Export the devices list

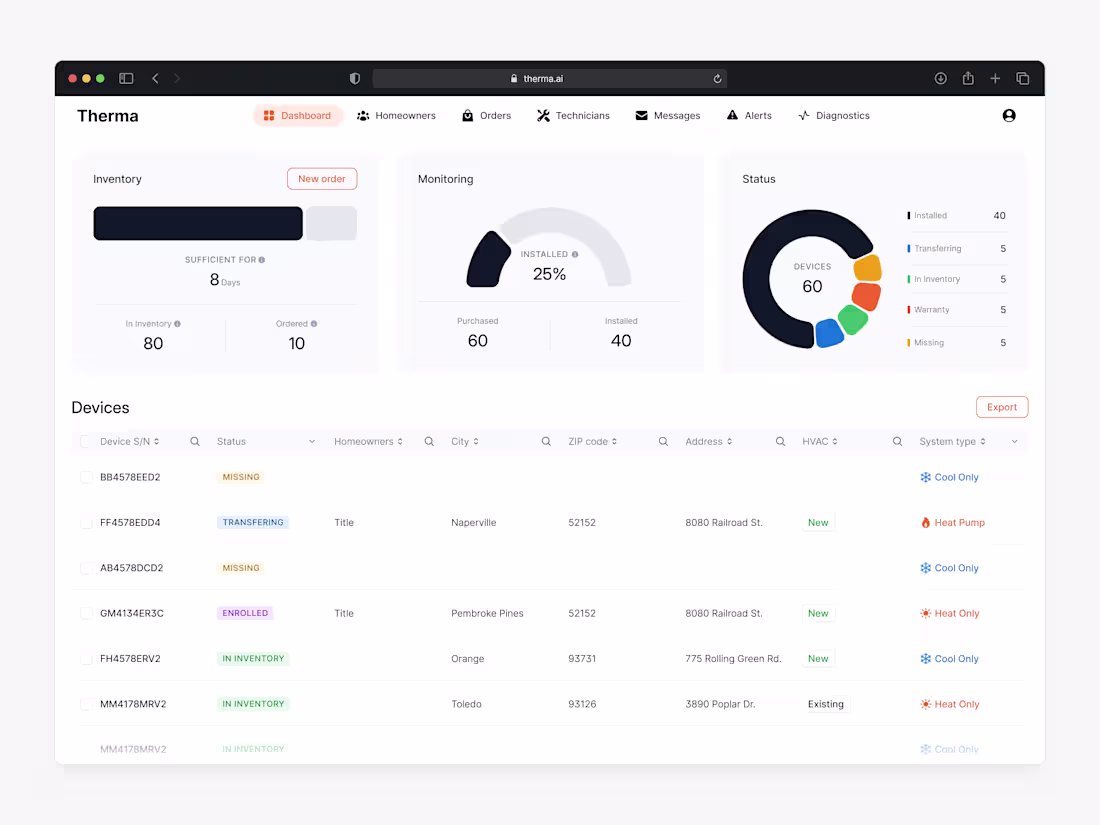(1001, 406)
